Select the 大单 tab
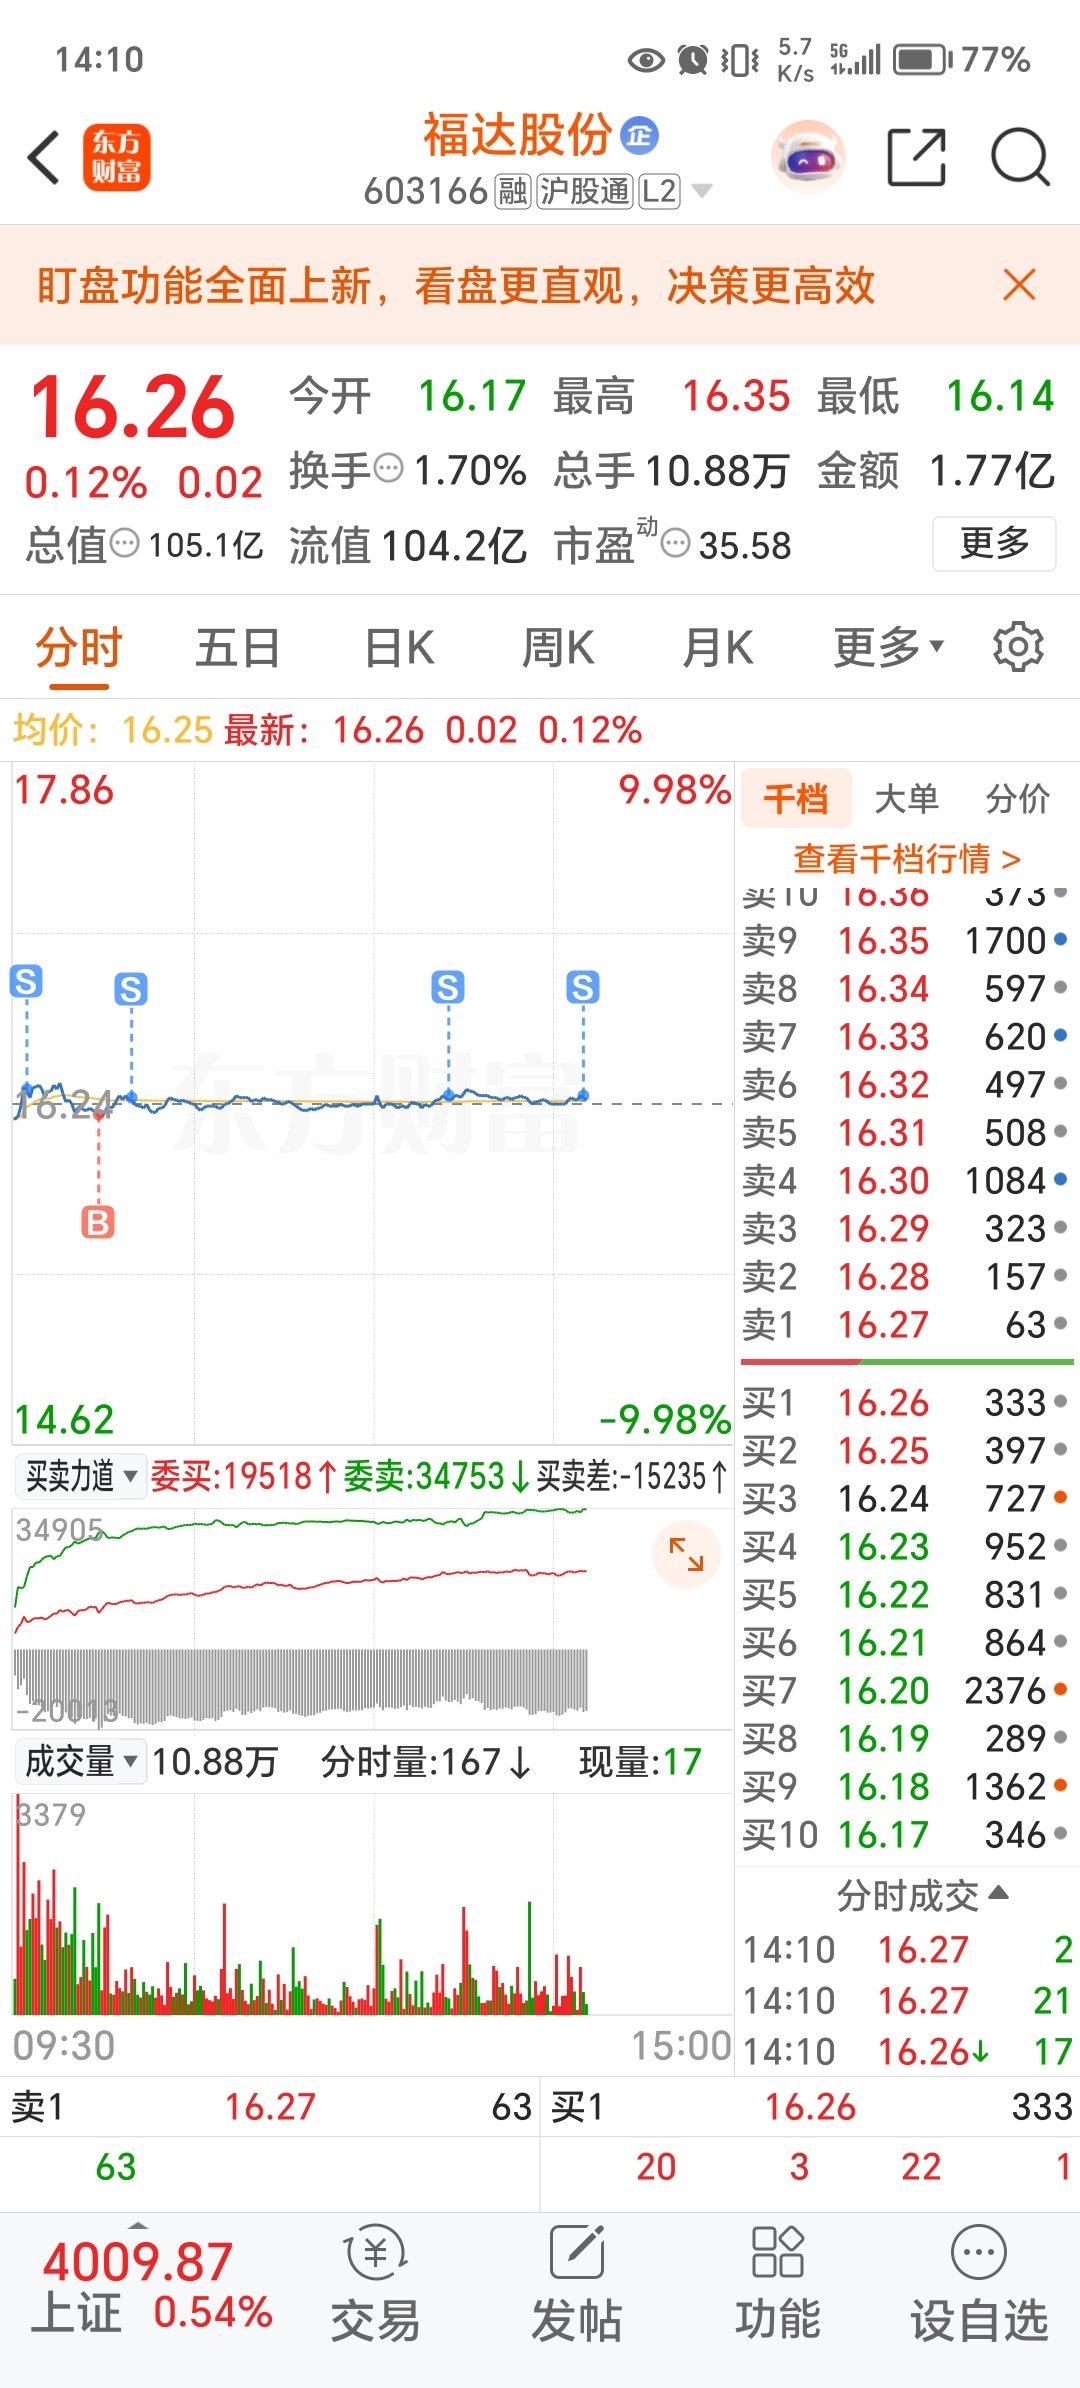The height and width of the screenshot is (2388, 1080). [906, 798]
